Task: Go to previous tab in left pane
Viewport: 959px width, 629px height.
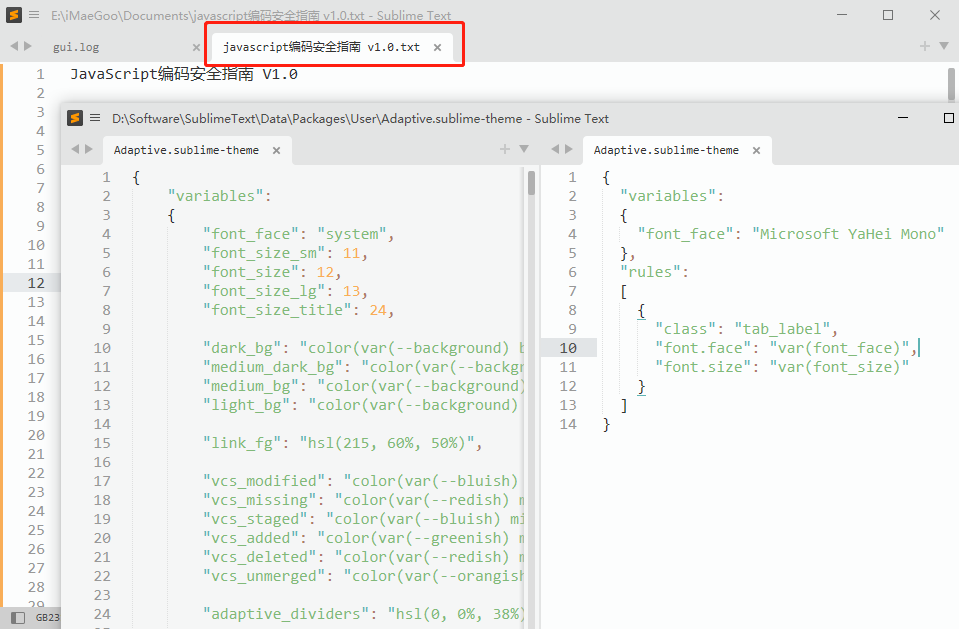Action: tap(75, 149)
